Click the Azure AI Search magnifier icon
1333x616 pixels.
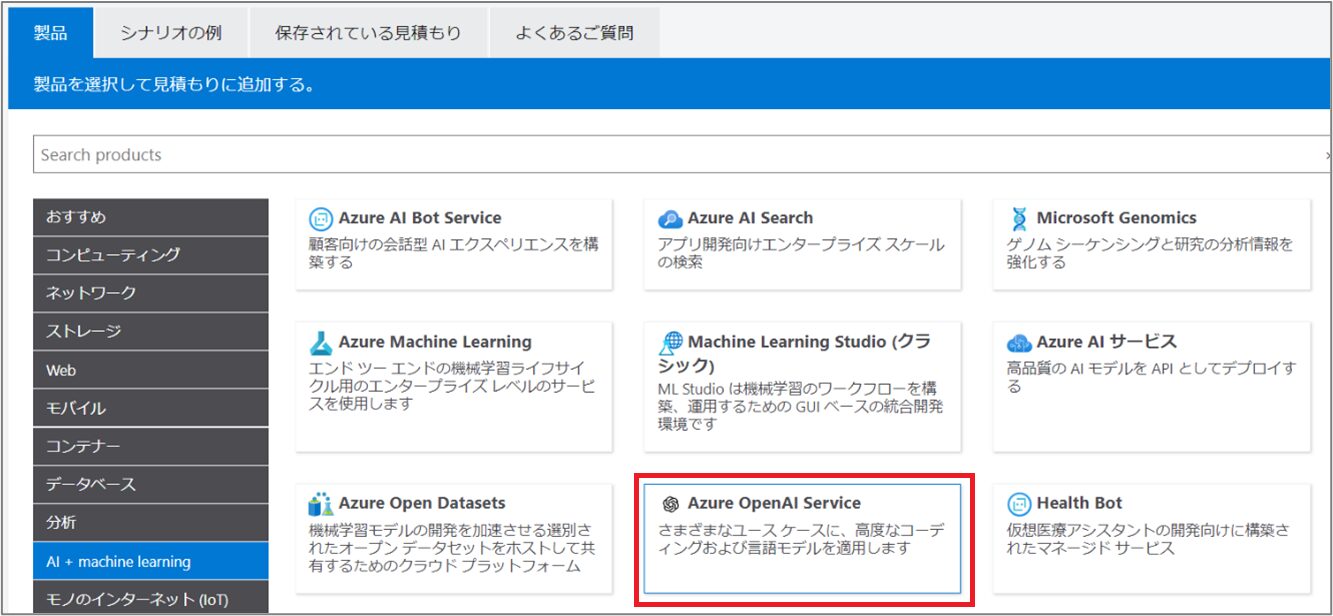(x=670, y=219)
